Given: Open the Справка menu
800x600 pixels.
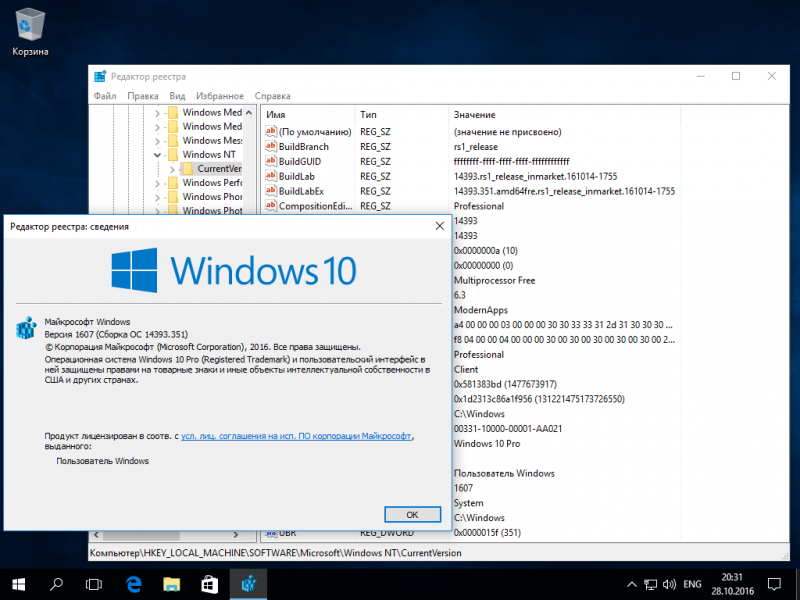Looking at the screenshot, I should click(272, 96).
